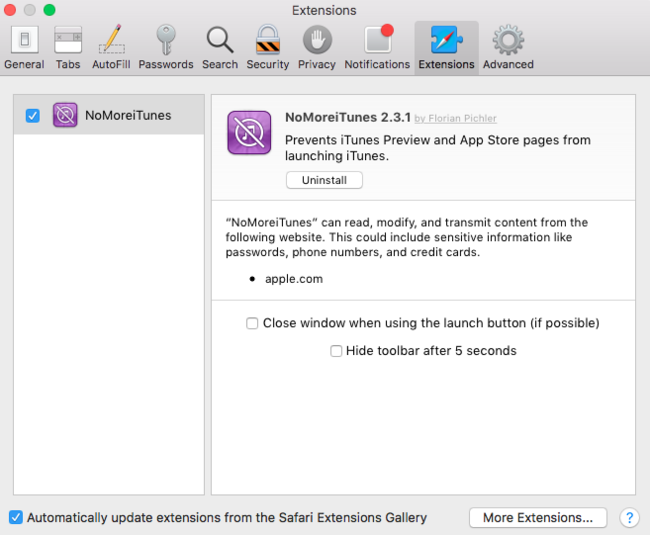Viewport: 650px width, 535px height.
Task: Open the Tabs preferences pane
Action: [68, 48]
